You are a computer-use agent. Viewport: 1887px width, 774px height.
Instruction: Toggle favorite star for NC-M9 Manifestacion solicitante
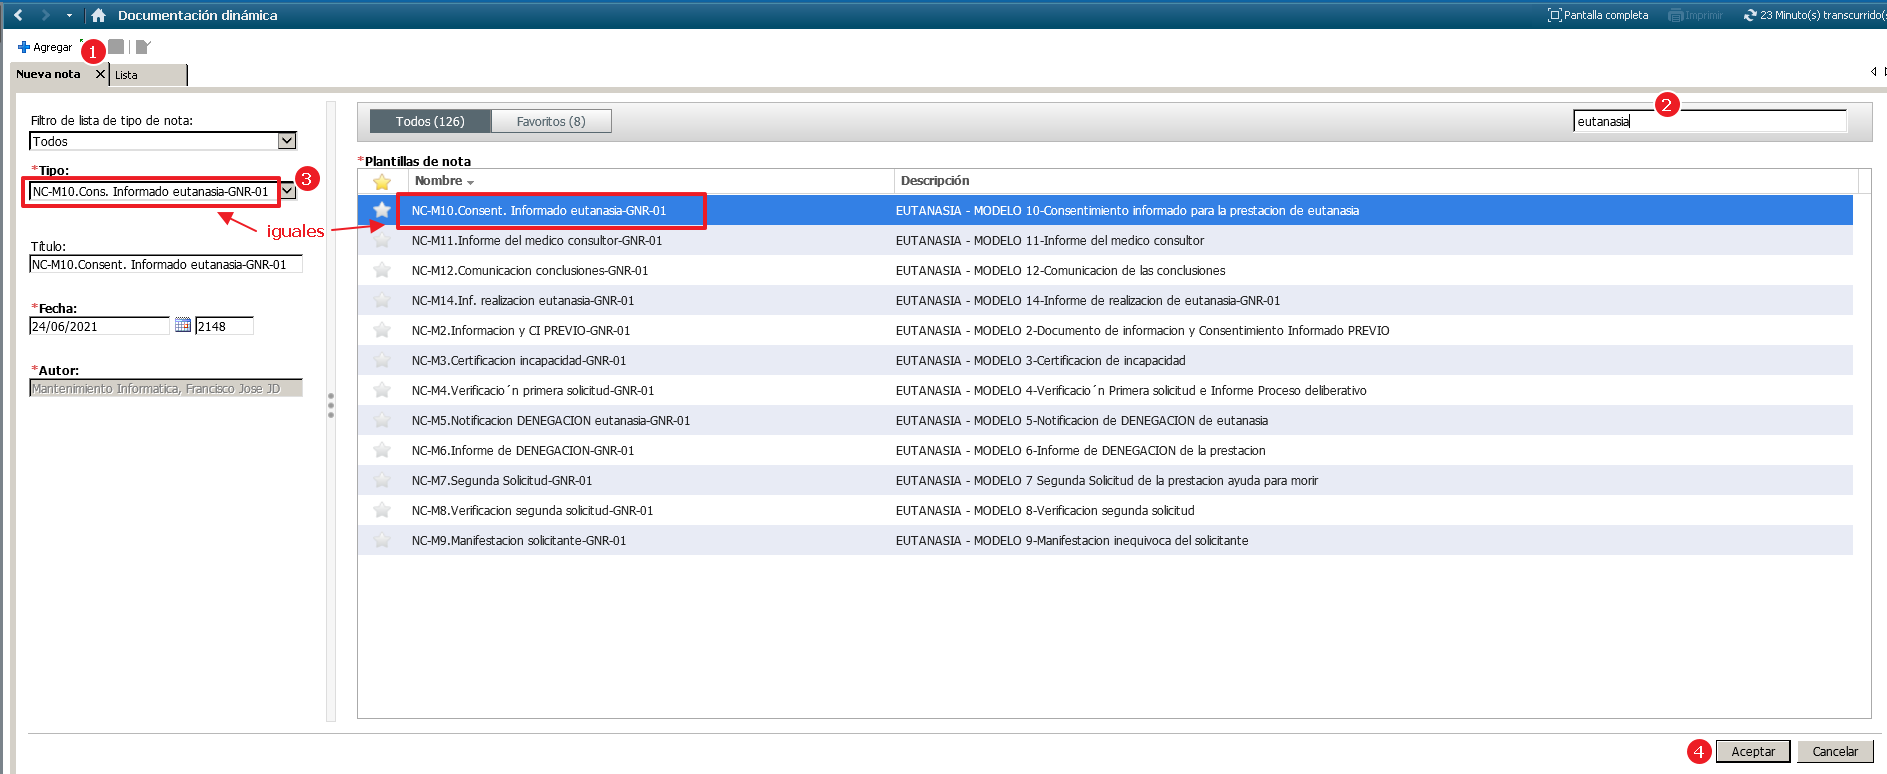382,540
